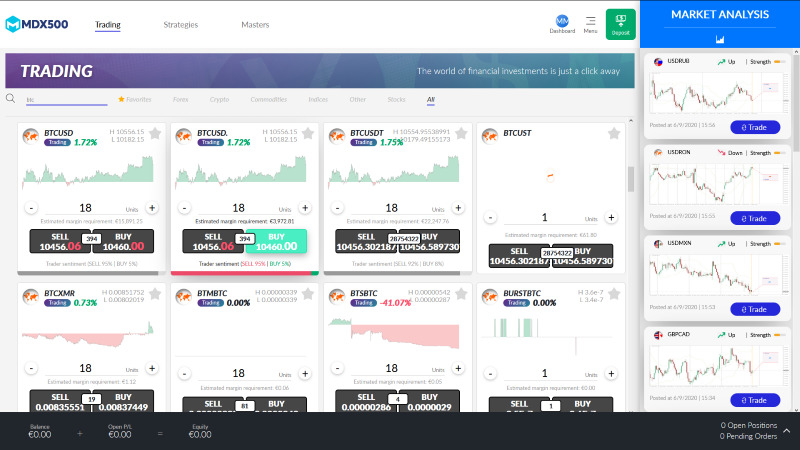The width and height of the screenshot is (800, 450).
Task: Filter by Commodities category
Action: [269, 99]
